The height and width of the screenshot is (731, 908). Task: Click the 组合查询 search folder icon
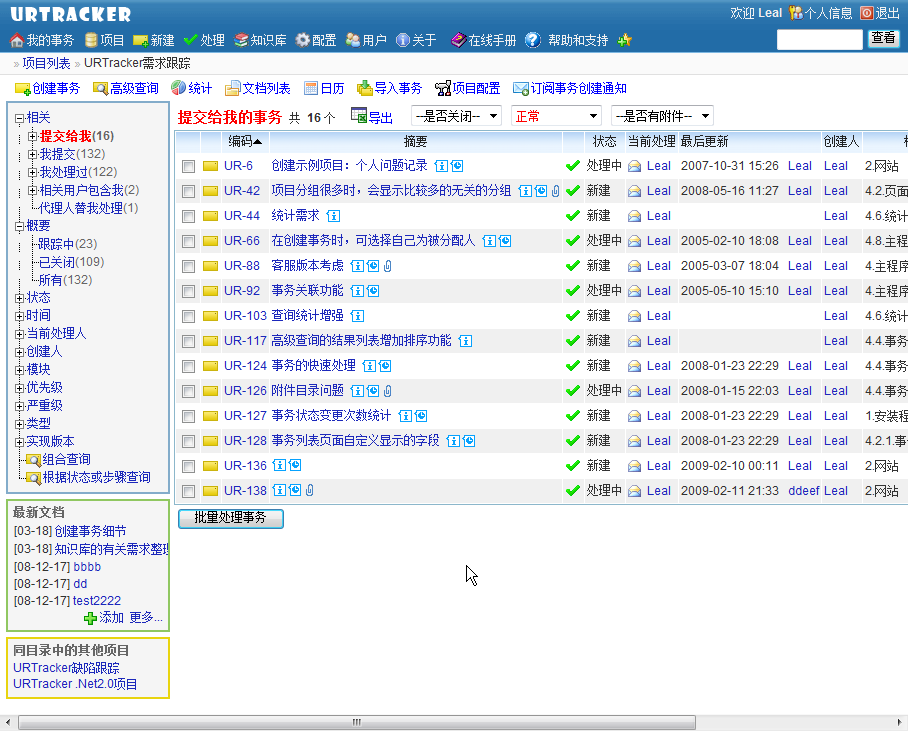[34, 460]
